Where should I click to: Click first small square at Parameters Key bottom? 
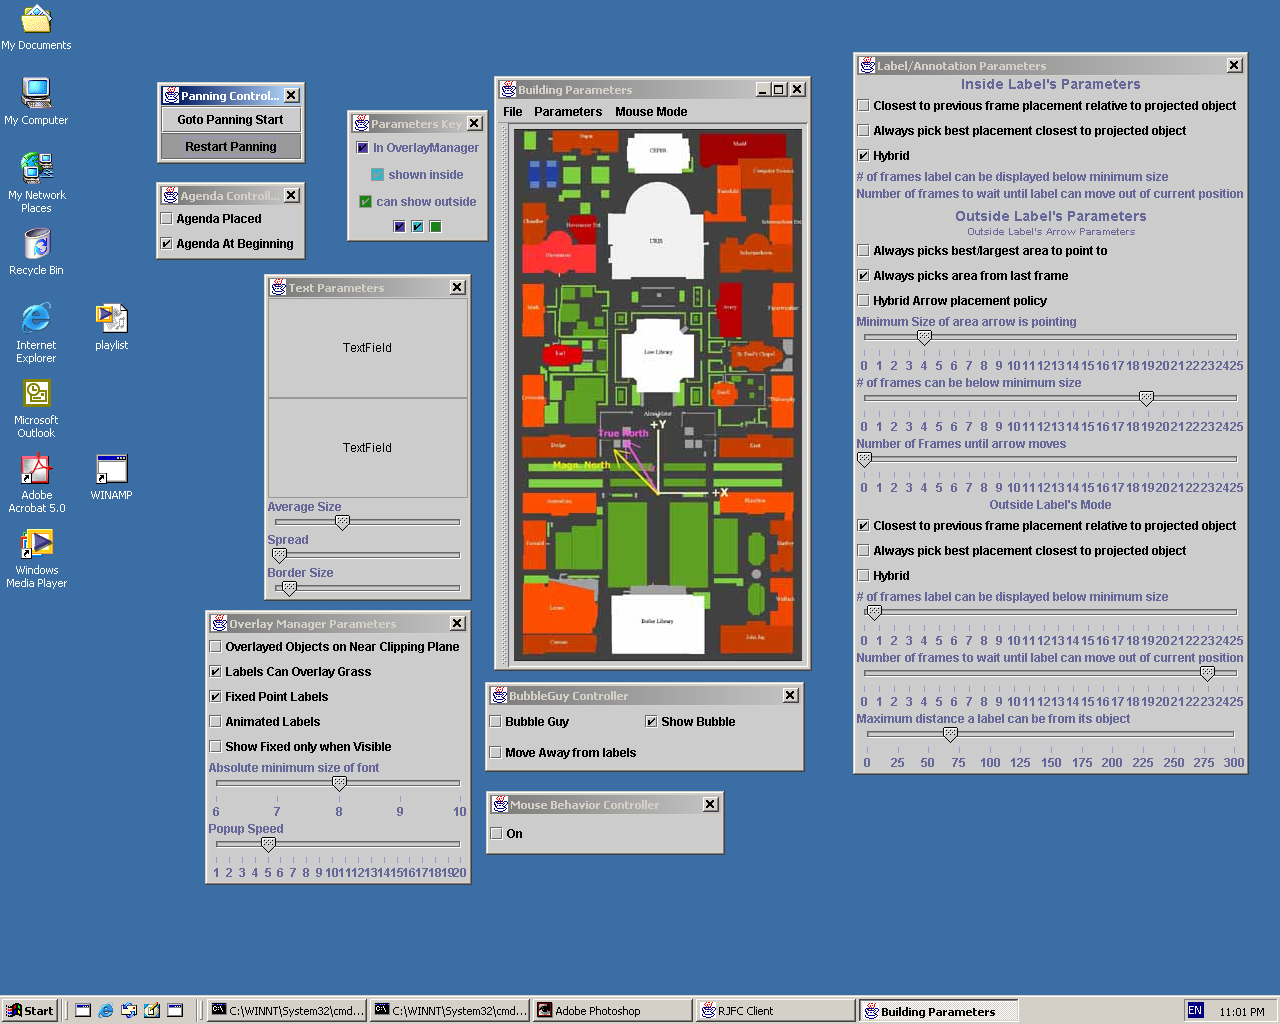[399, 226]
